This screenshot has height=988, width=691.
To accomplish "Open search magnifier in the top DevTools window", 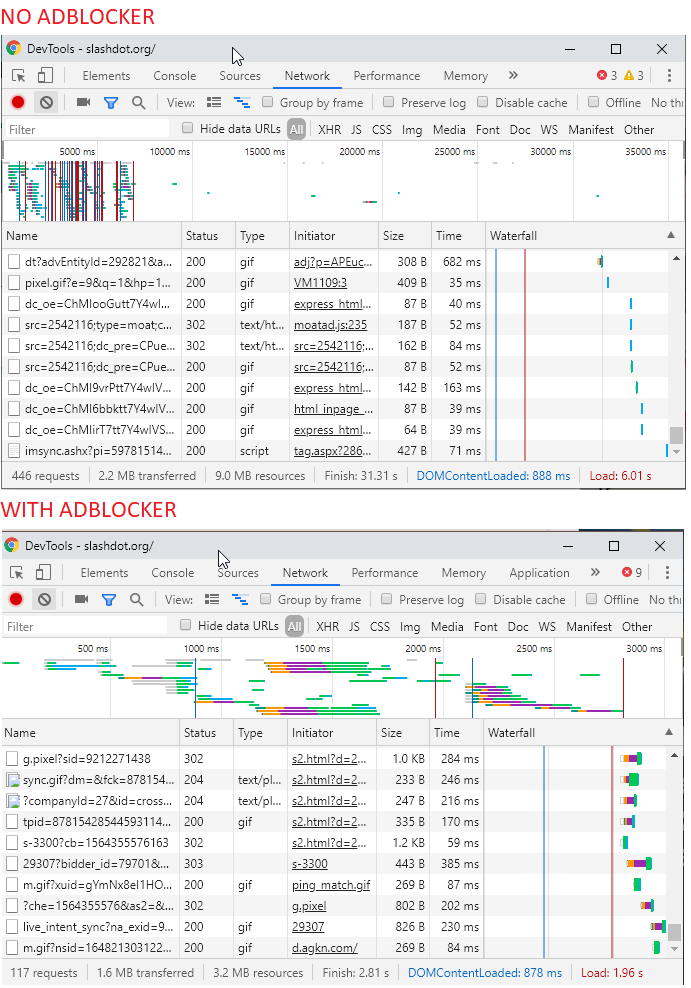I will [139, 103].
